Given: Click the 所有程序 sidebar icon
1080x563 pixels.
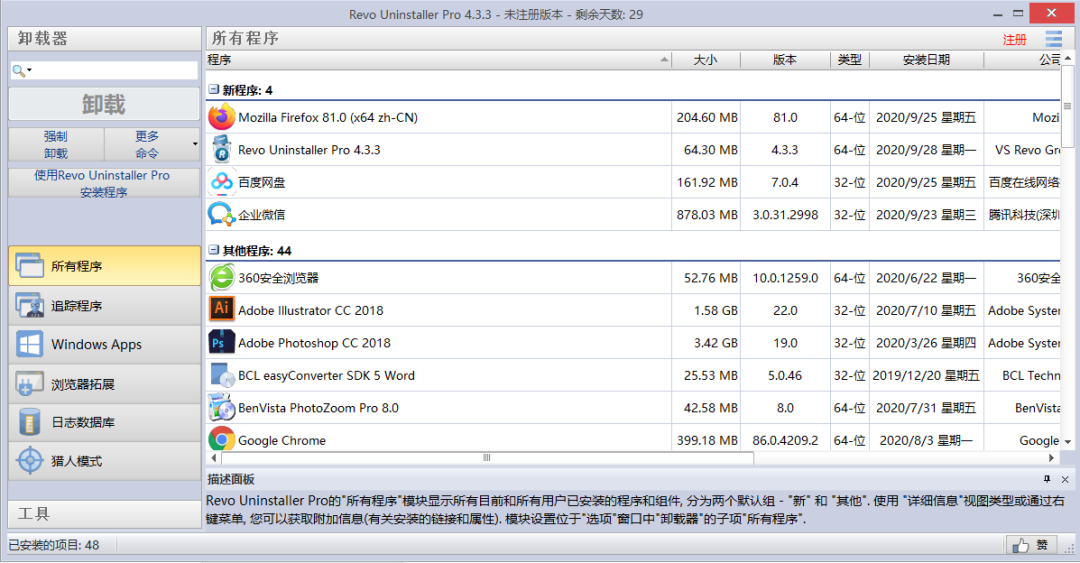Looking at the screenshot, I should tap(30, 266).
